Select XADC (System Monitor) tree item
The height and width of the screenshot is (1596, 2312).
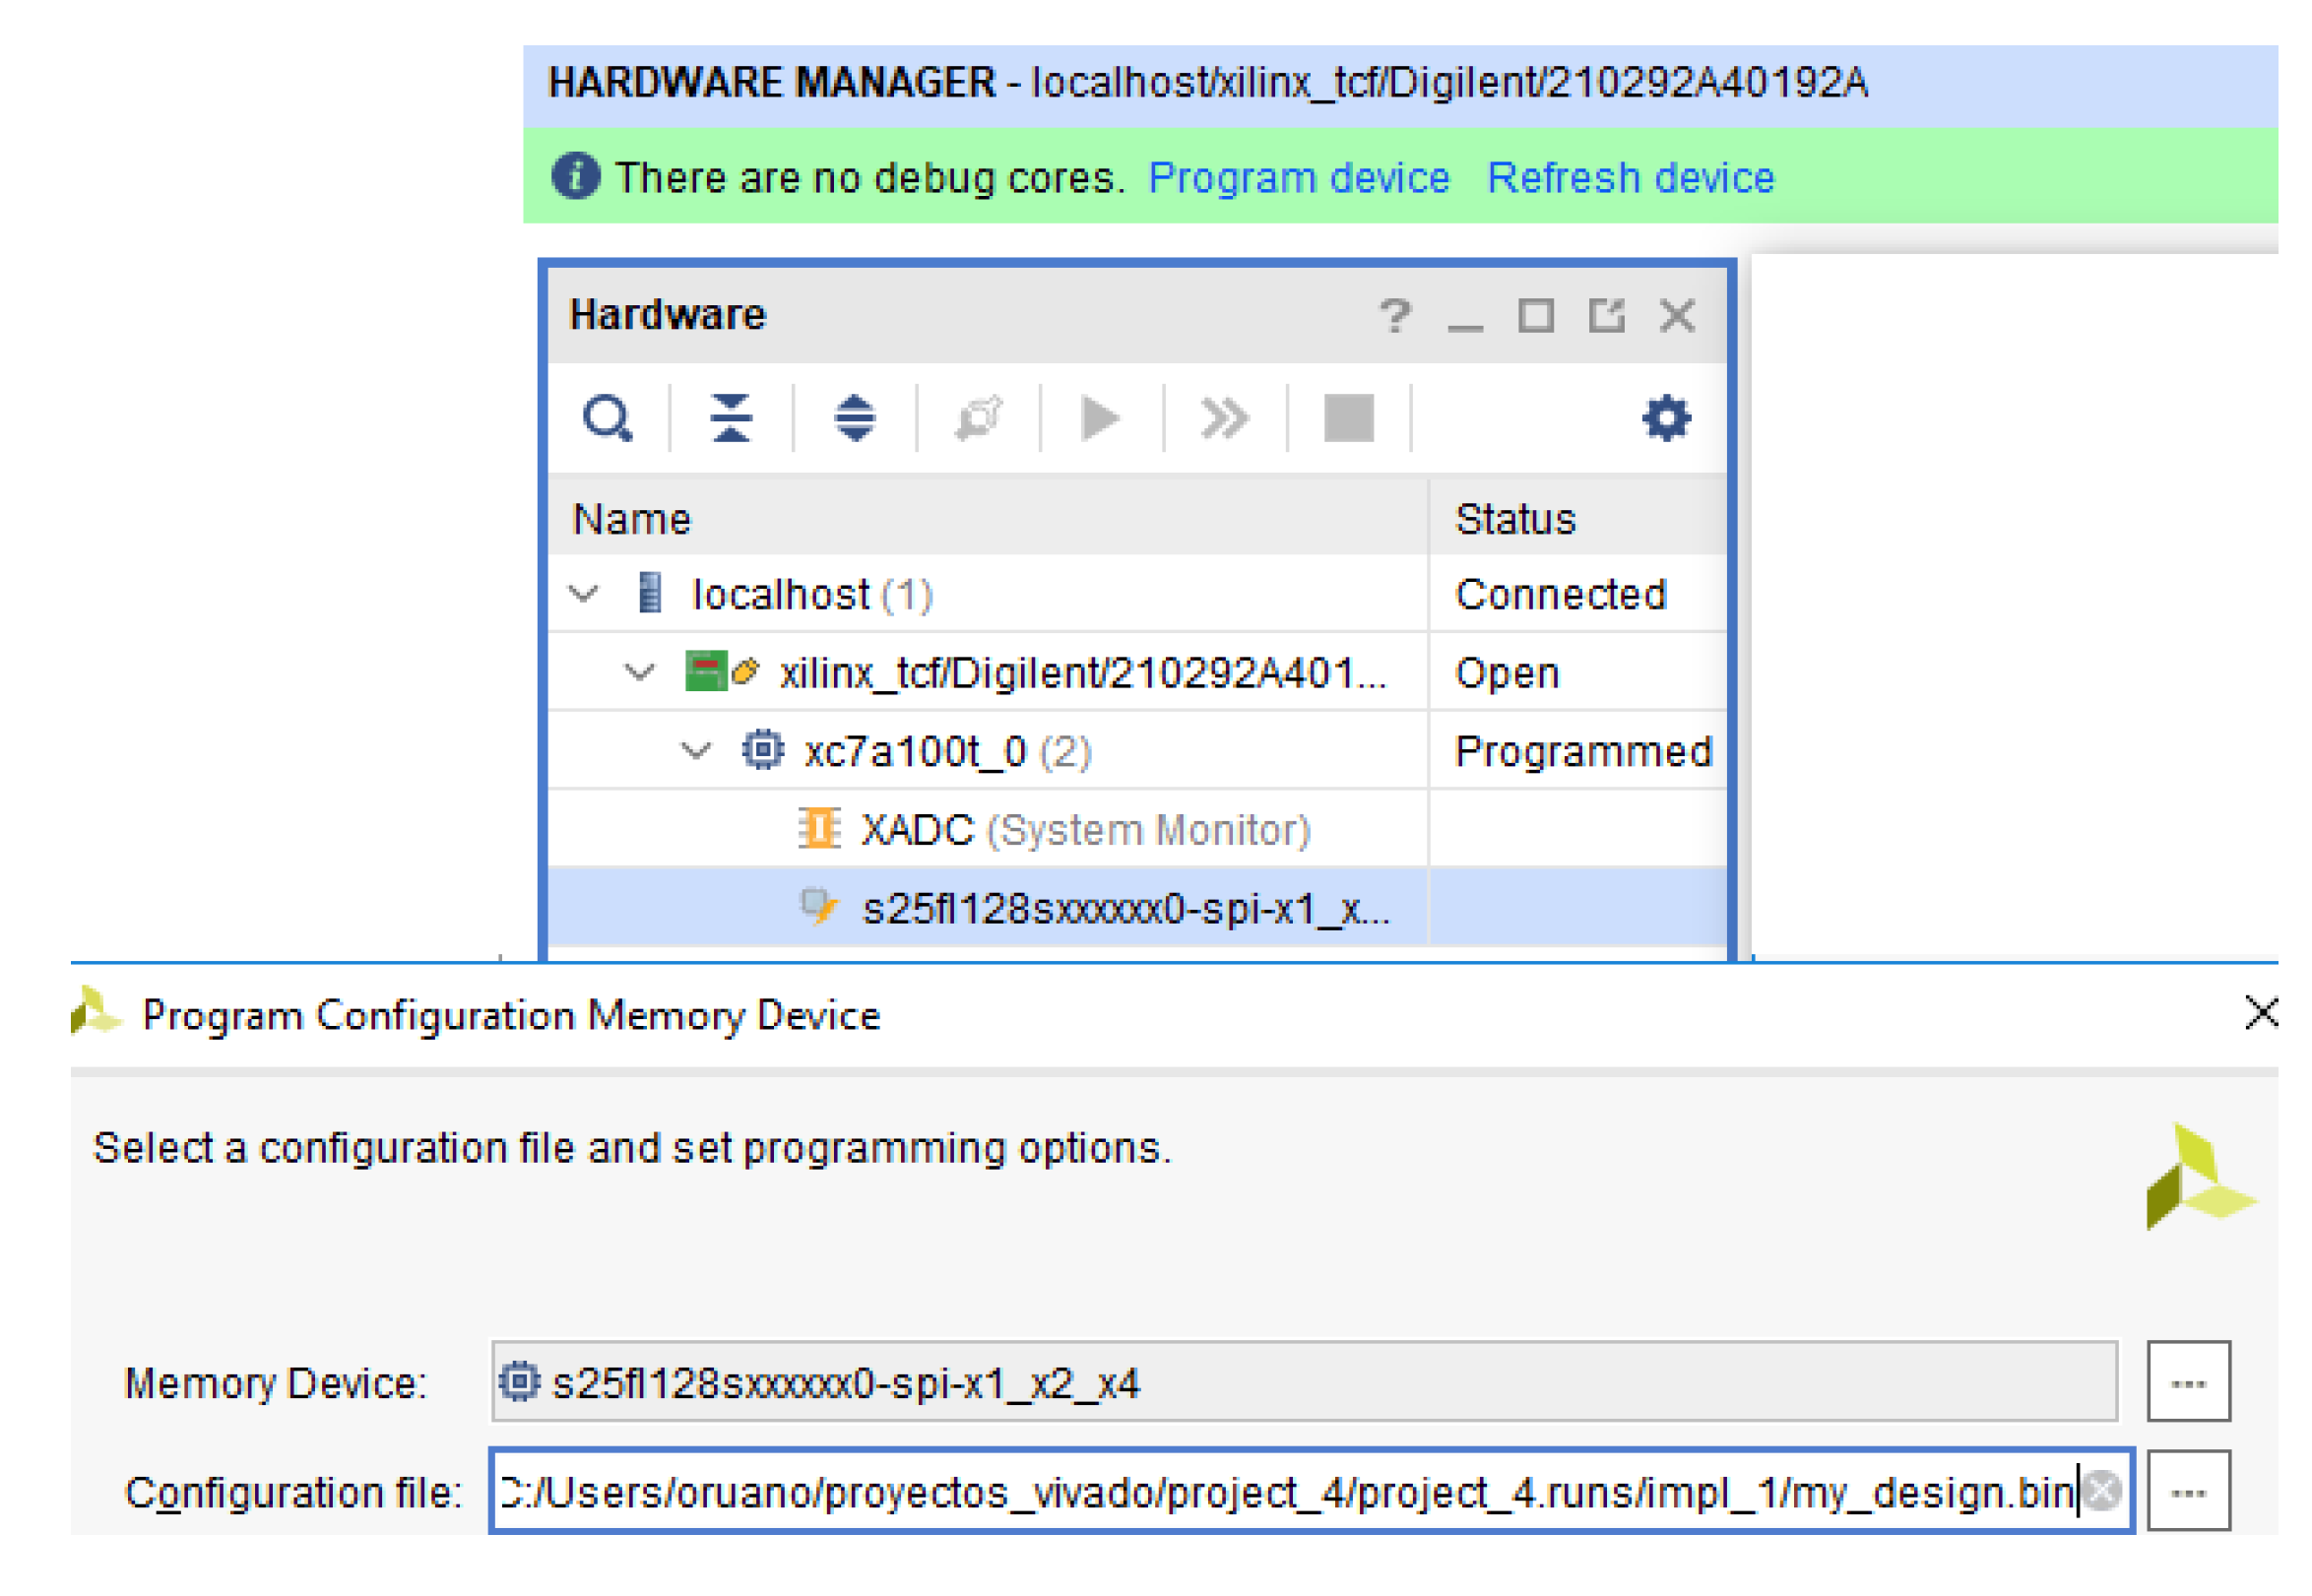(1083, 830)
